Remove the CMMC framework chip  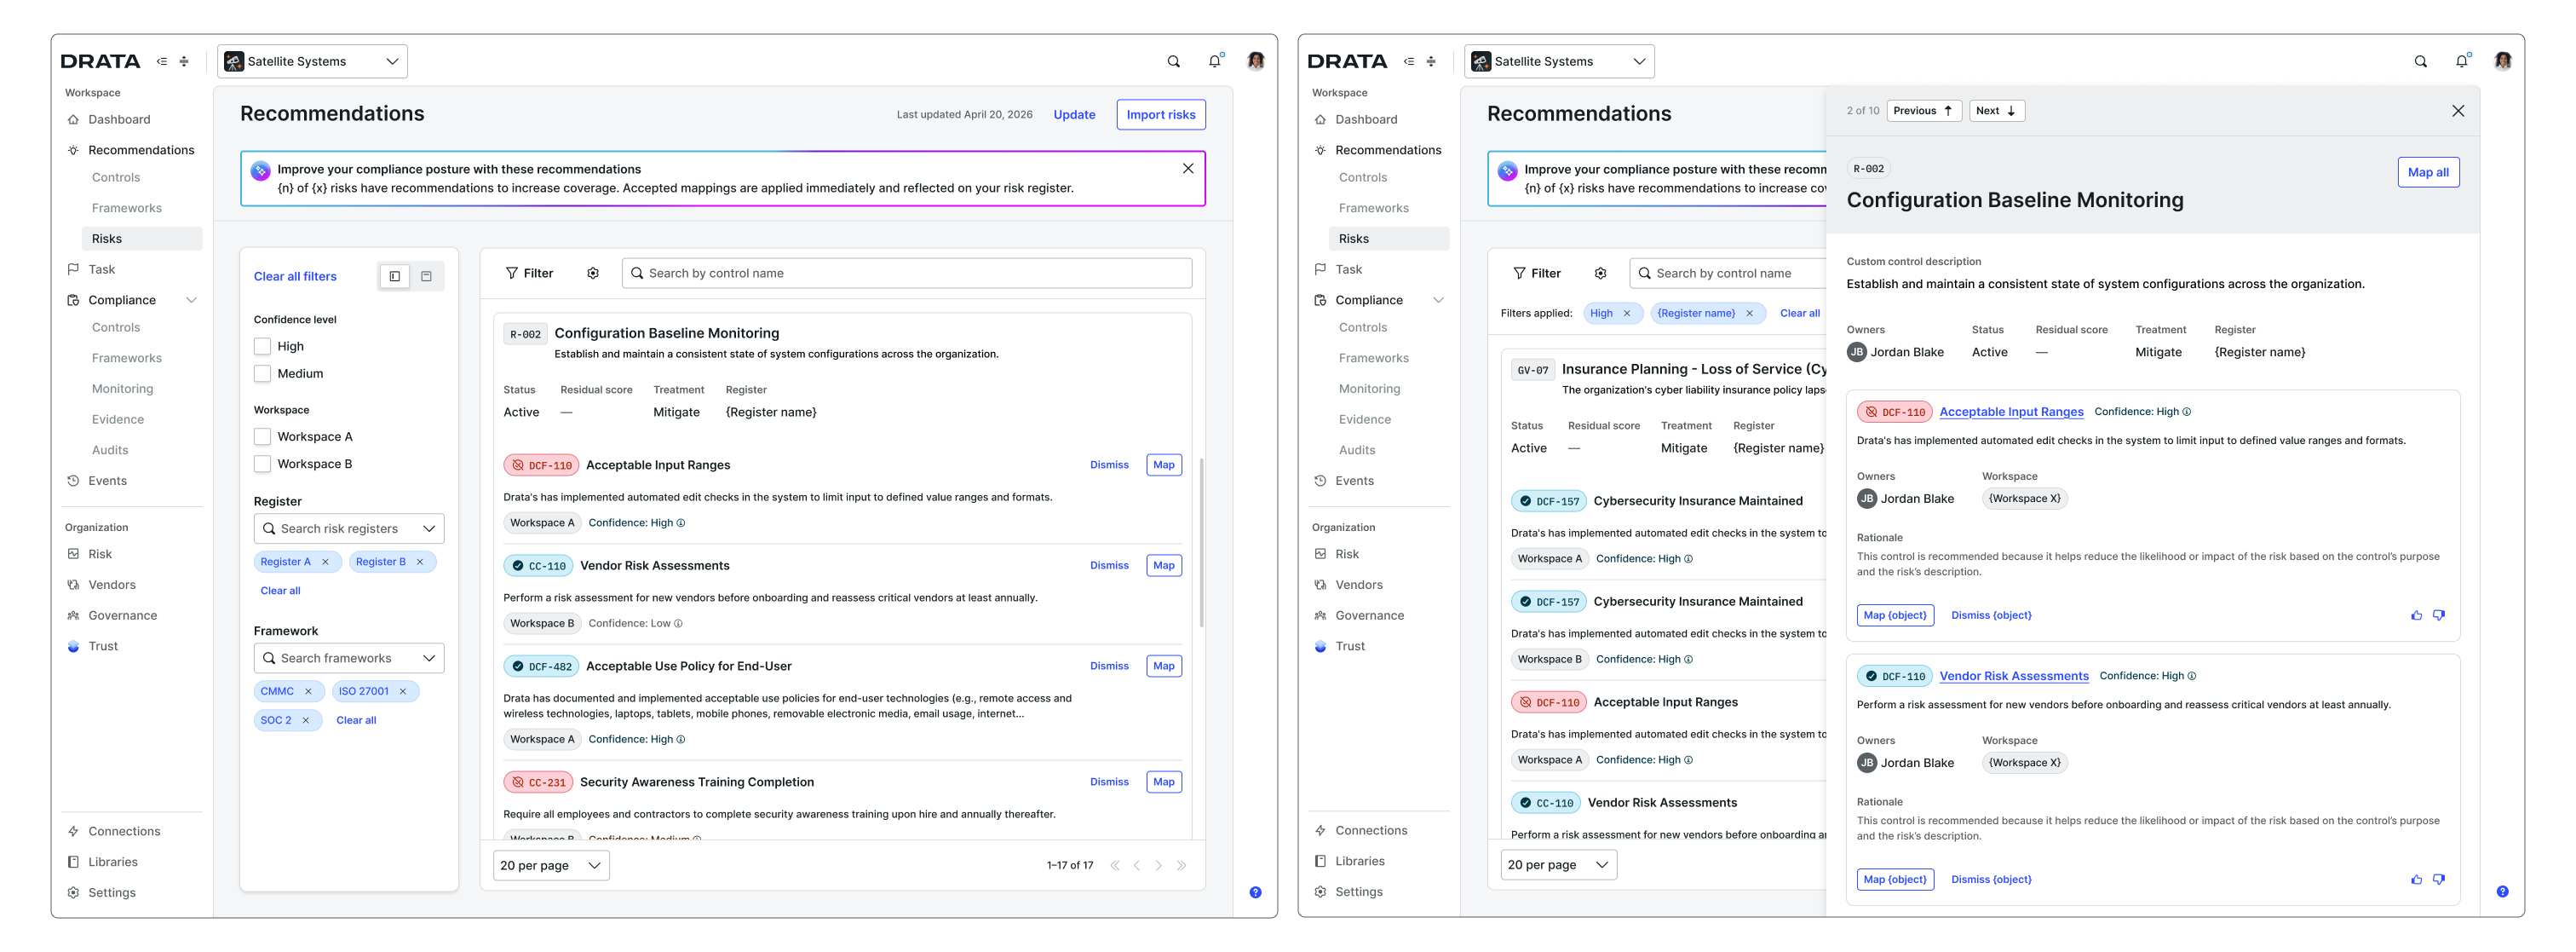tap(308, 691)
